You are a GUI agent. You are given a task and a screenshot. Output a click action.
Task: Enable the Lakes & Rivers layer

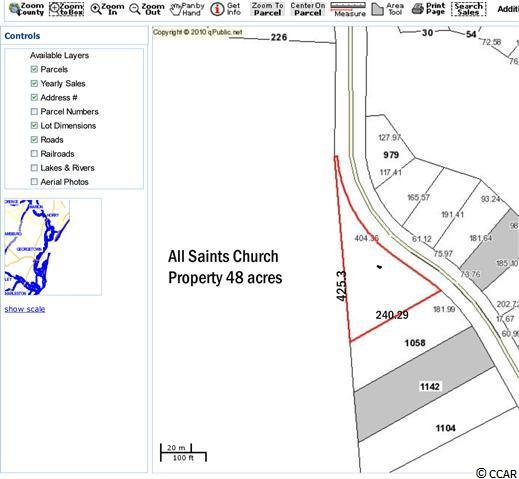[x=34, y=168]
